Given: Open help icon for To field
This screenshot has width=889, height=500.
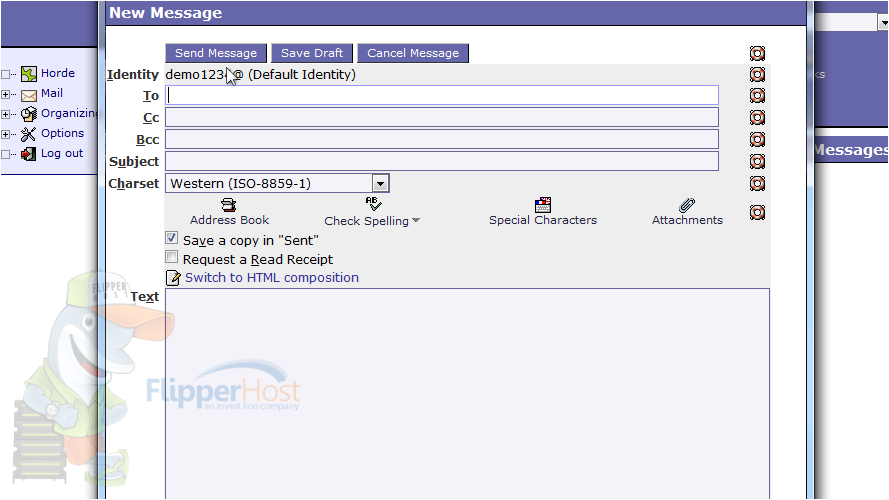Looking at the screenshot, I should pyautogui.click(x=757, y=95).
